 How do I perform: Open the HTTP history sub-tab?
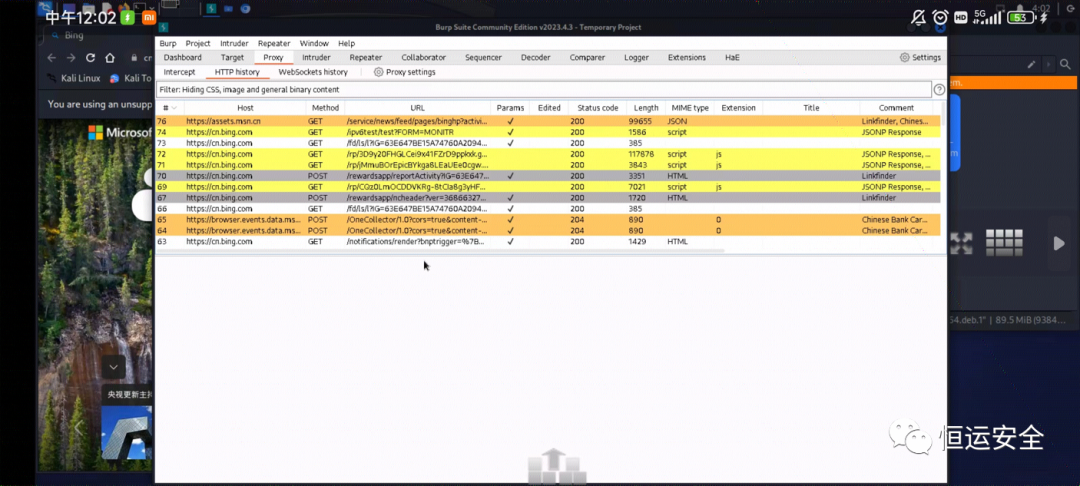click(237, 72)
